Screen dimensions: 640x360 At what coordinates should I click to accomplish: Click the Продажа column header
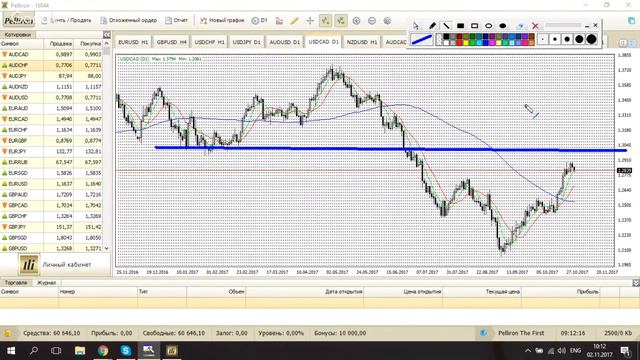point(59,43)
